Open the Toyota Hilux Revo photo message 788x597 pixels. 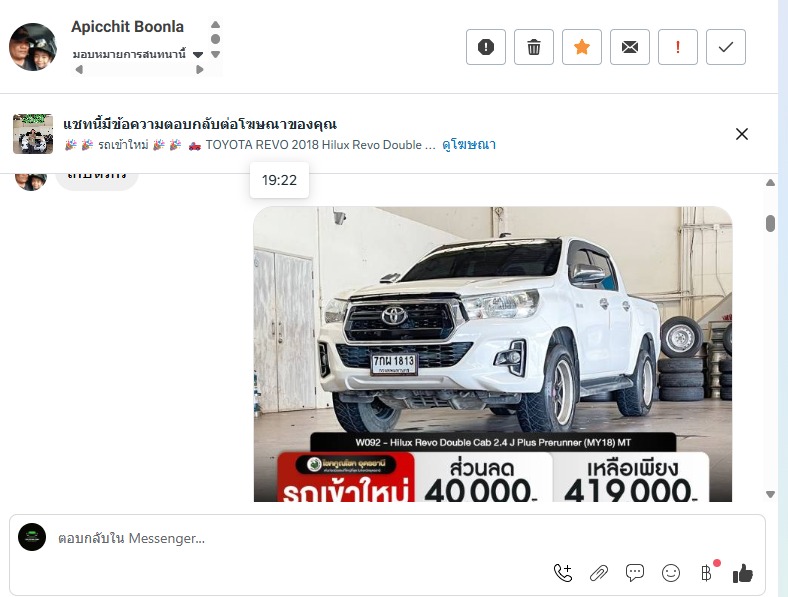coord(492,354)
